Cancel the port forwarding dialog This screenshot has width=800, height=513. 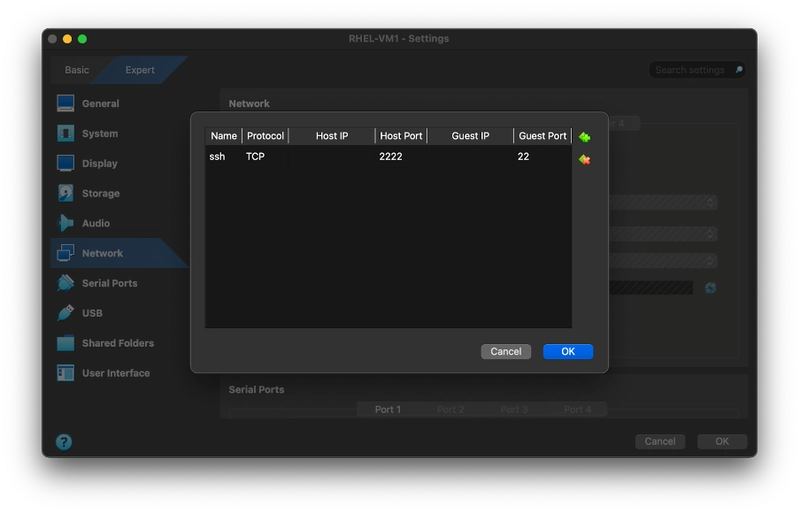pos(506,352)
